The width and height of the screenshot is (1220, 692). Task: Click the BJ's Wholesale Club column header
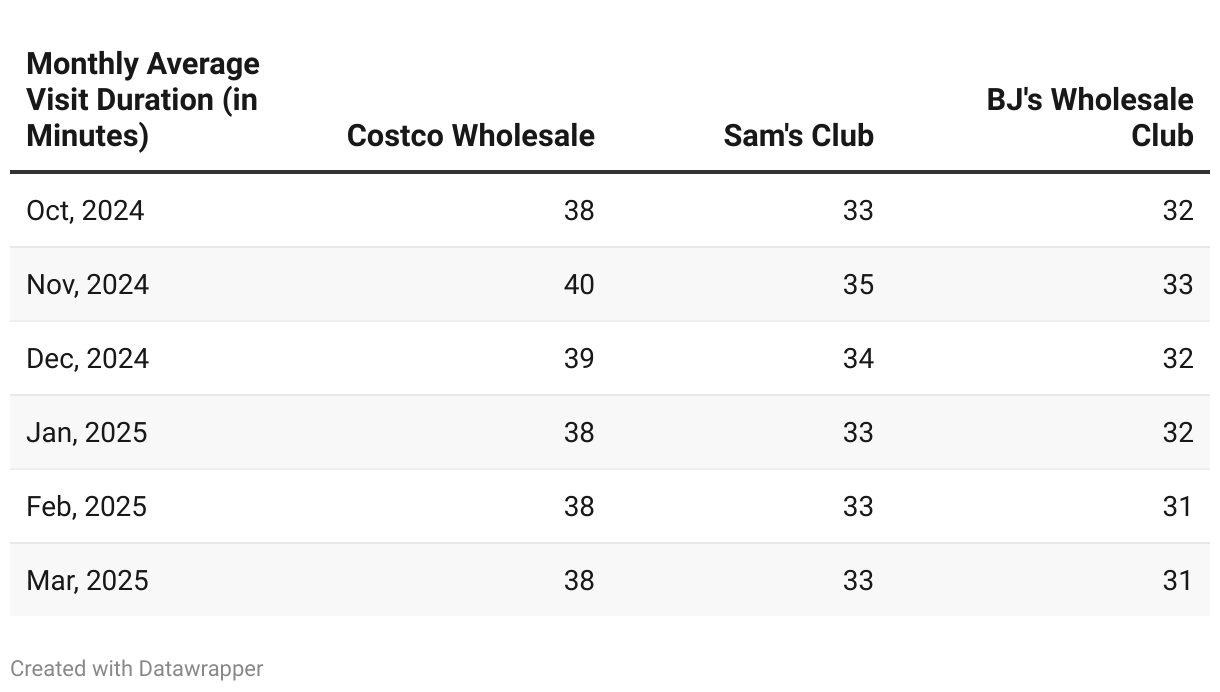(x=1090, y=117)
